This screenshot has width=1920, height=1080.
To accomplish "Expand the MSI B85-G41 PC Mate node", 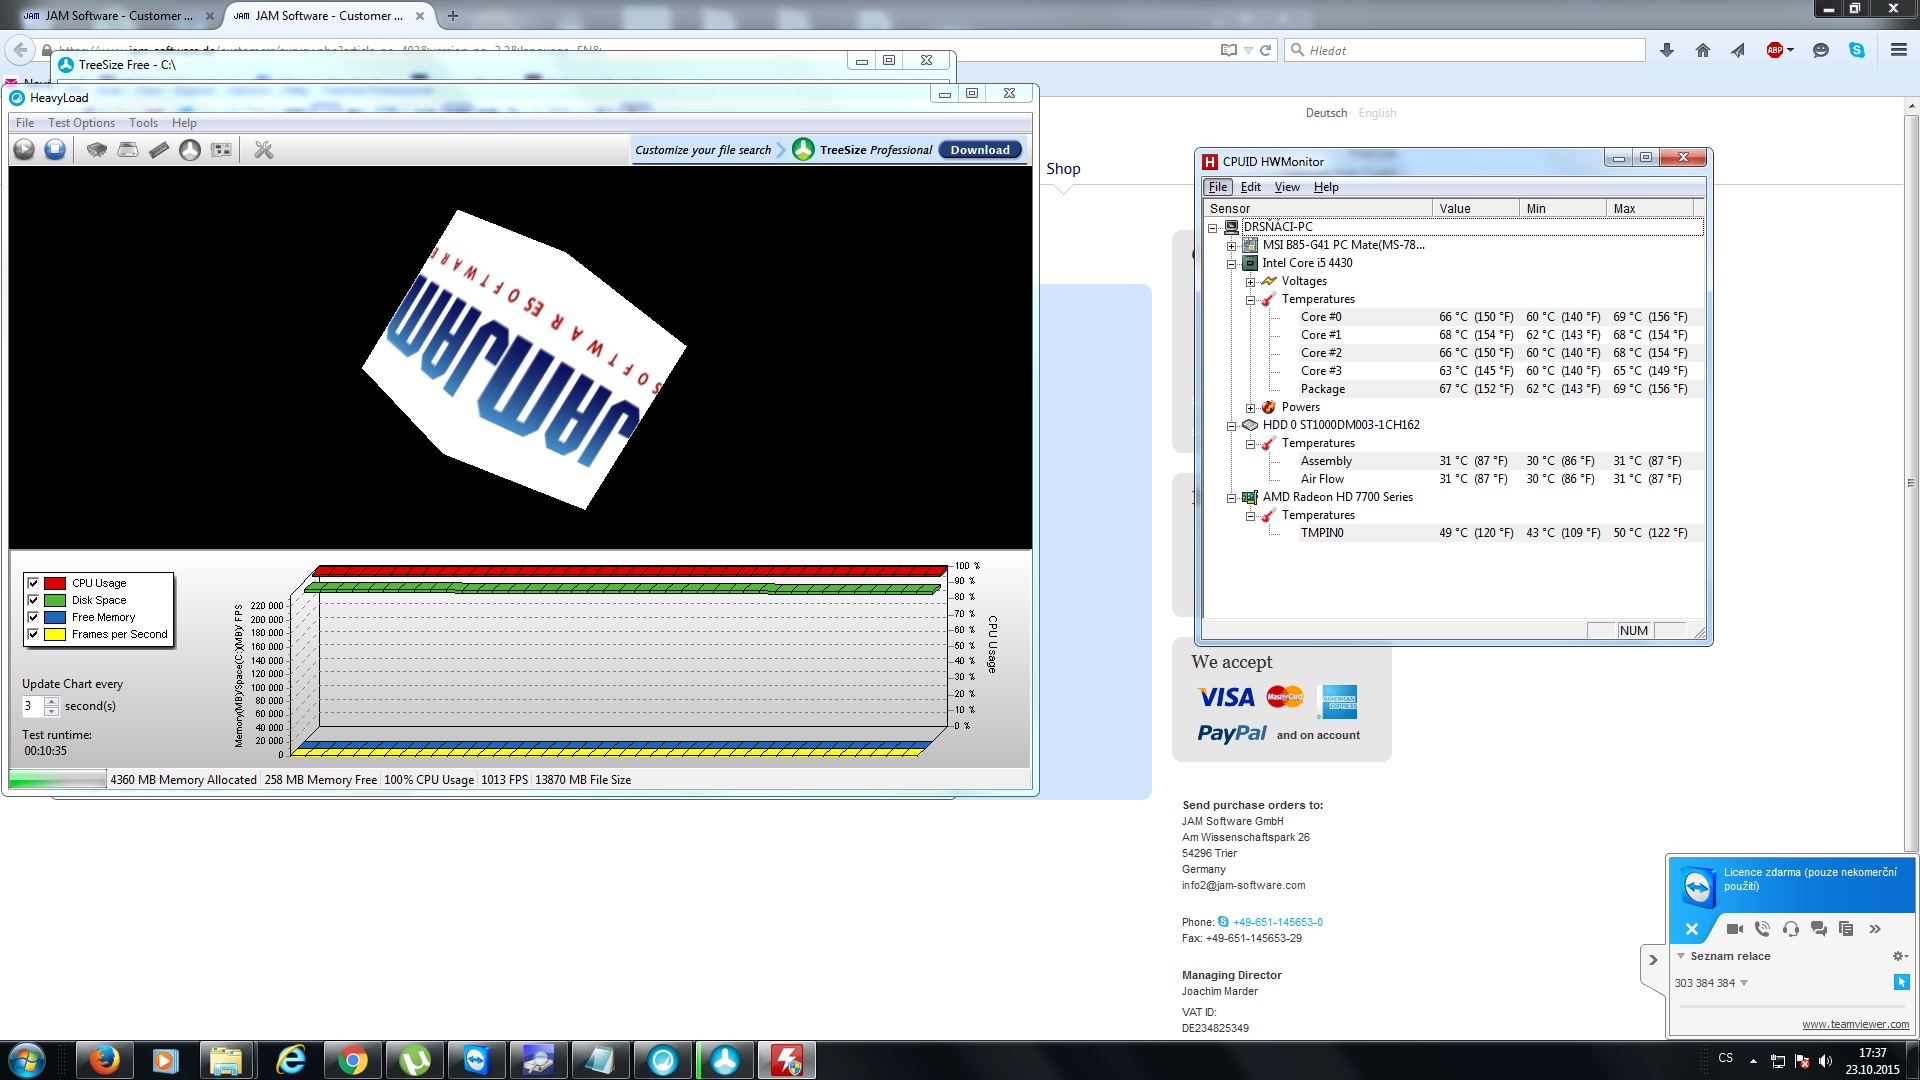I will coord(1232,246).
